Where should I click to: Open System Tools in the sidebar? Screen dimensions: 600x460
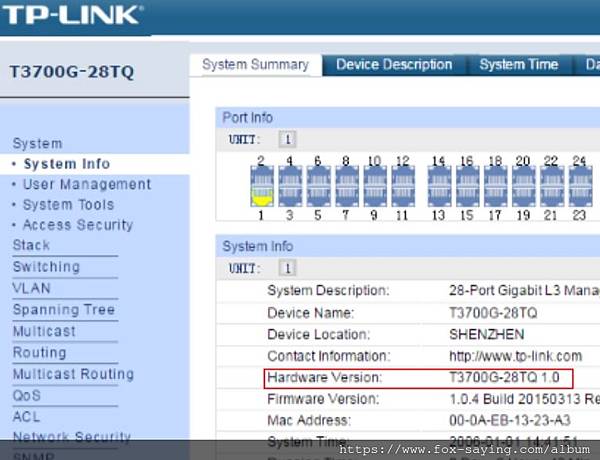click(x=69, y=204)
